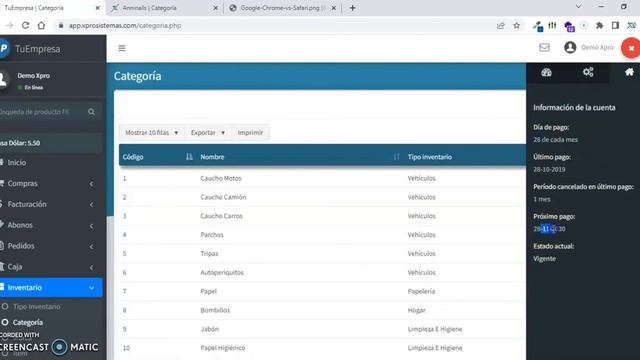Screen dimensions: 640x360
Task: Close the TuEmpresa | Categoría tab
Action: pos(98,8)
